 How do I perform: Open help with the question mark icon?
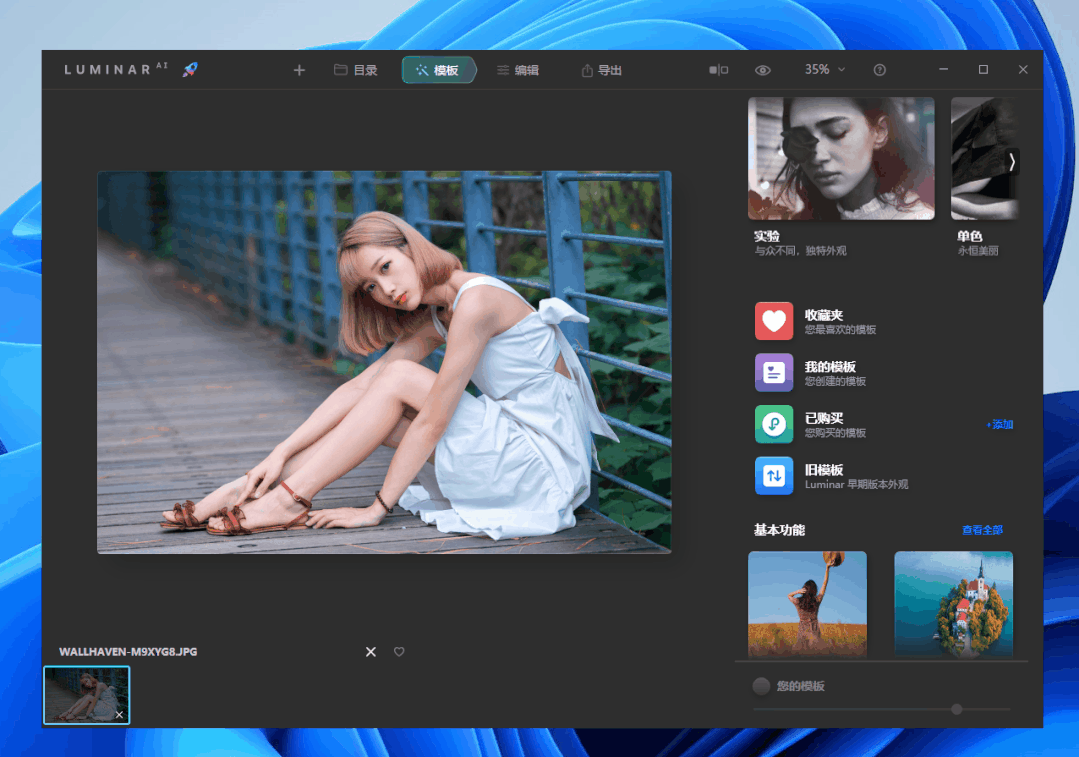(879, 70)
